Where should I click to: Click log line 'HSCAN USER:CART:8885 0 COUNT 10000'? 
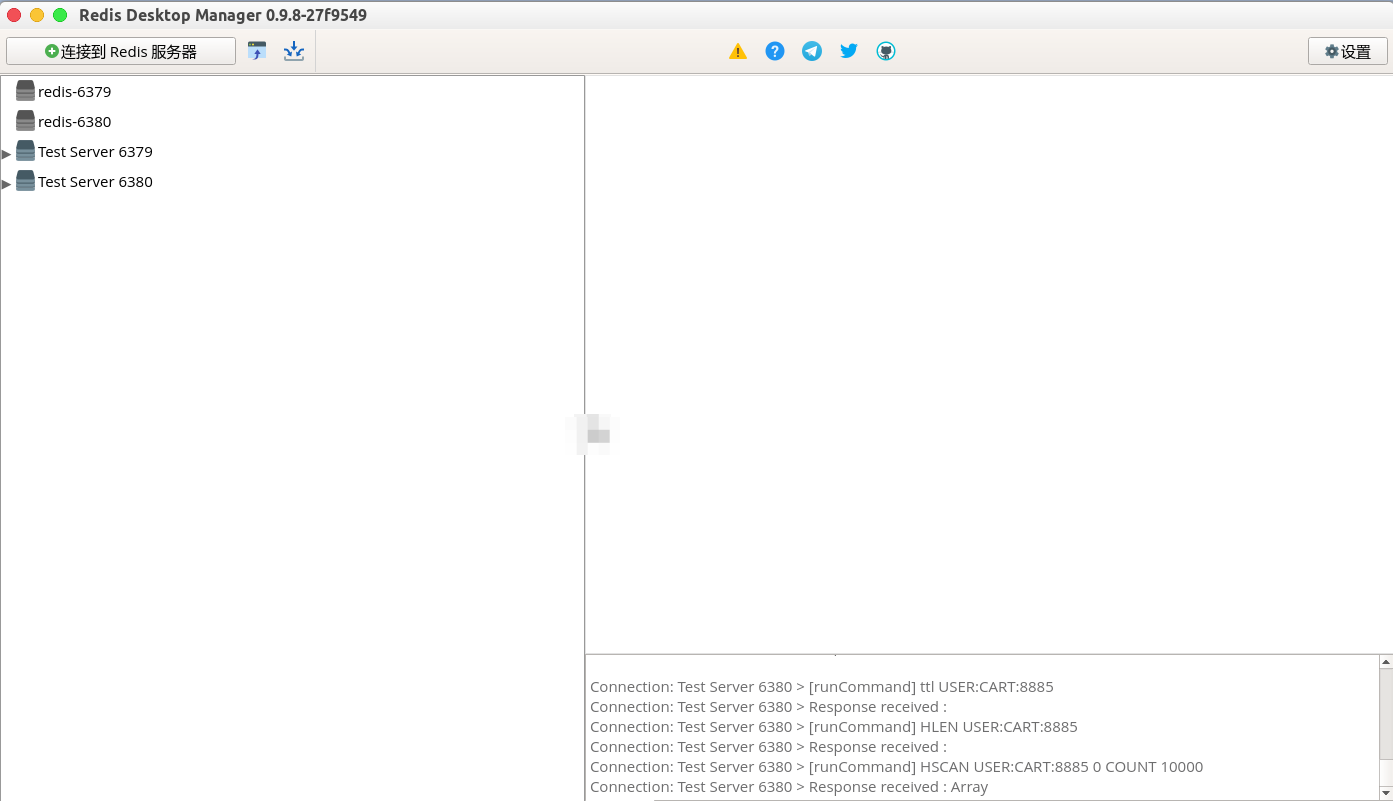point(896,767)
